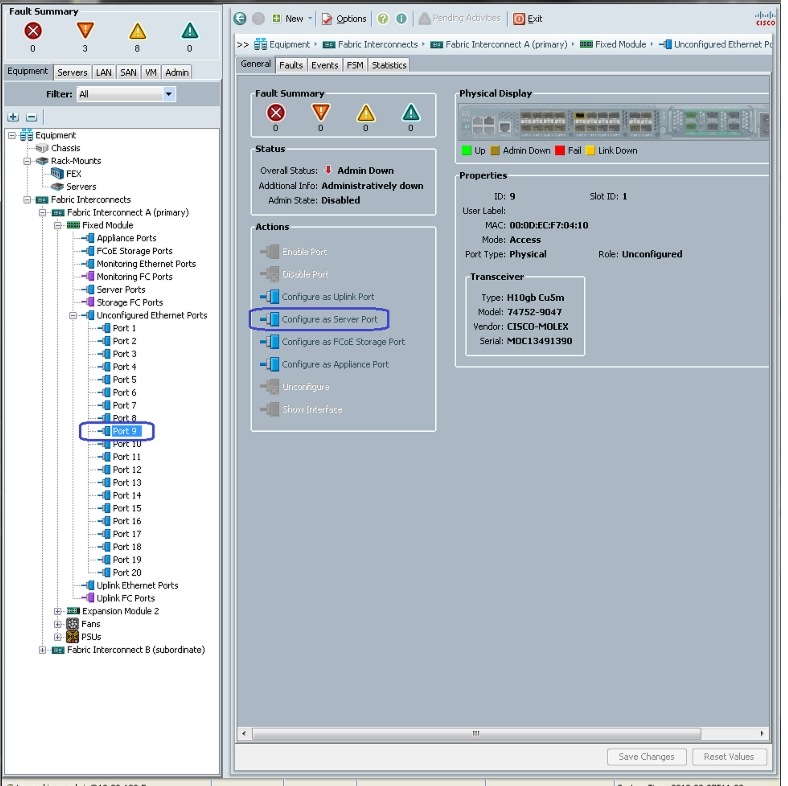Select FEX under Rack-Mounts
Screen dimensions: 788x786
tap(73, 174)
